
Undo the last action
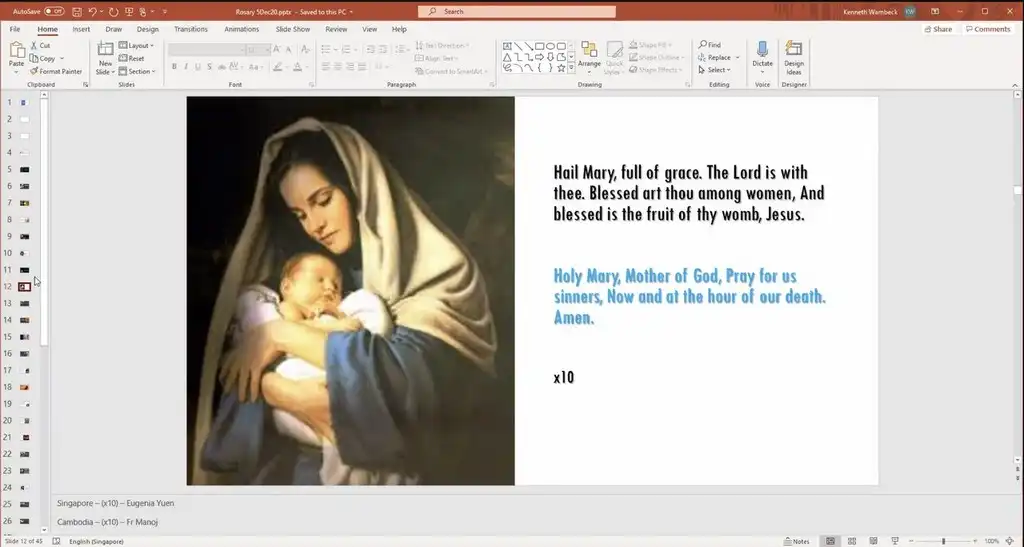(92, 12)
